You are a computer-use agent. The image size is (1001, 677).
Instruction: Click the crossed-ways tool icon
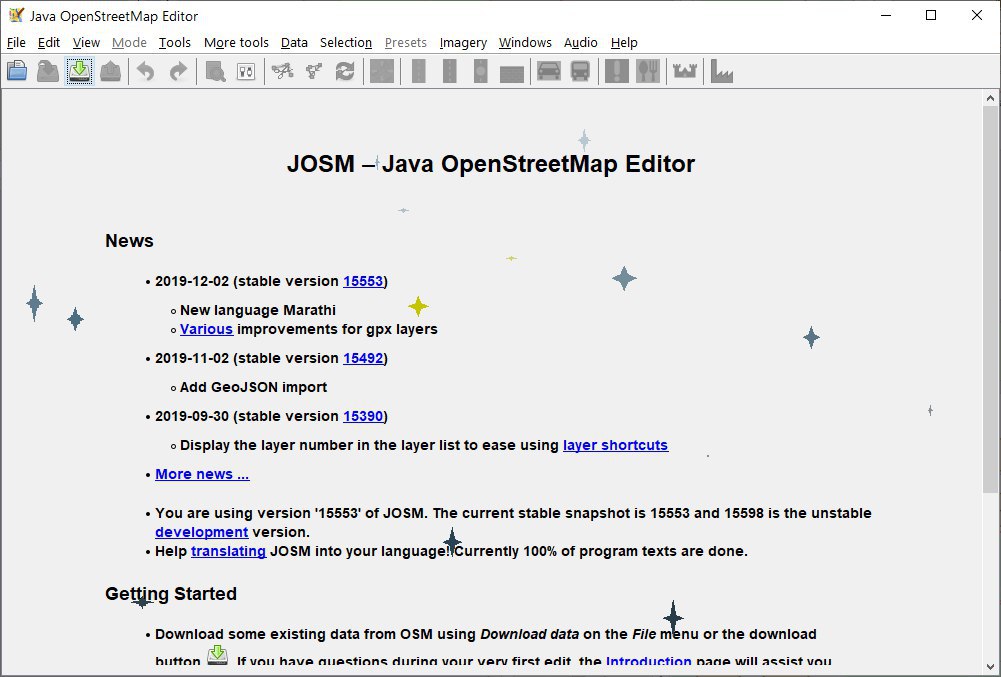pos(282,71)
